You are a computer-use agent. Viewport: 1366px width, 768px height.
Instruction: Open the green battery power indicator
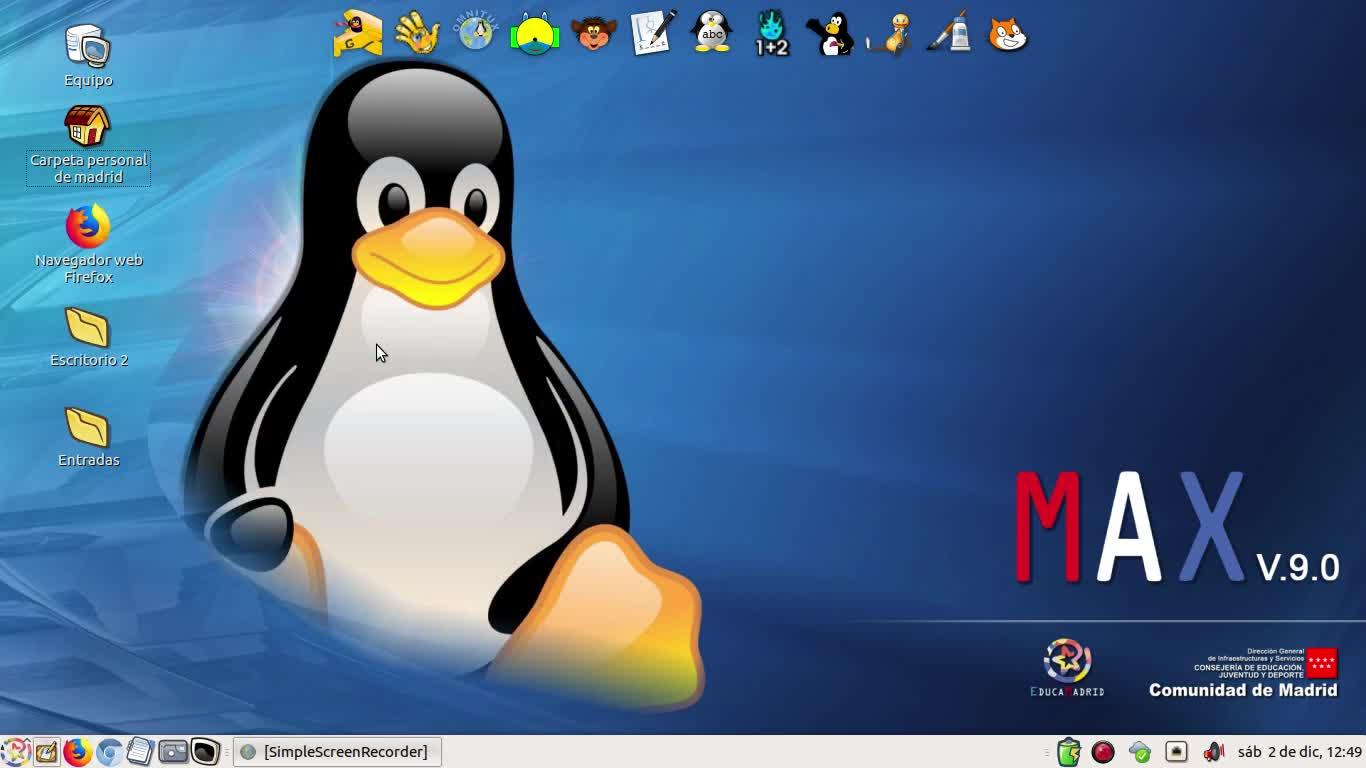coord(1069,751)
